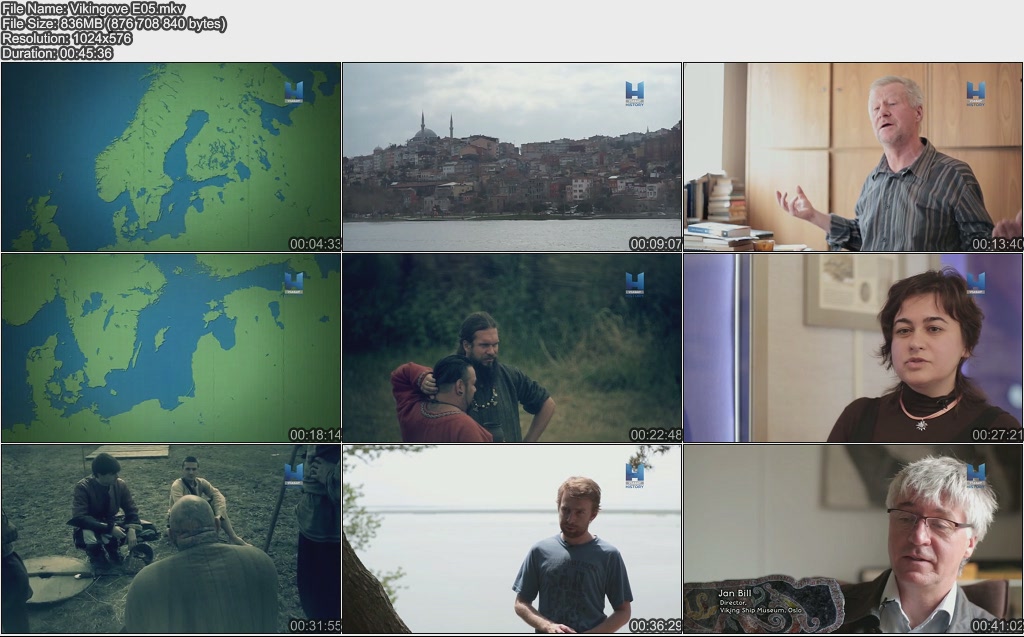This screenshot has width=1024, height=637.
Task: Click the Duration 00:45:36 text
Action: (57, 53)
